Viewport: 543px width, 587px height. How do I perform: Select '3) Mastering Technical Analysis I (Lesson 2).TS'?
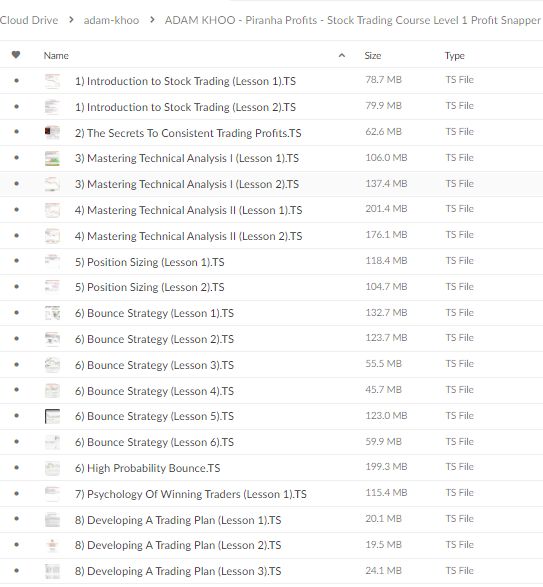[187, 184]
